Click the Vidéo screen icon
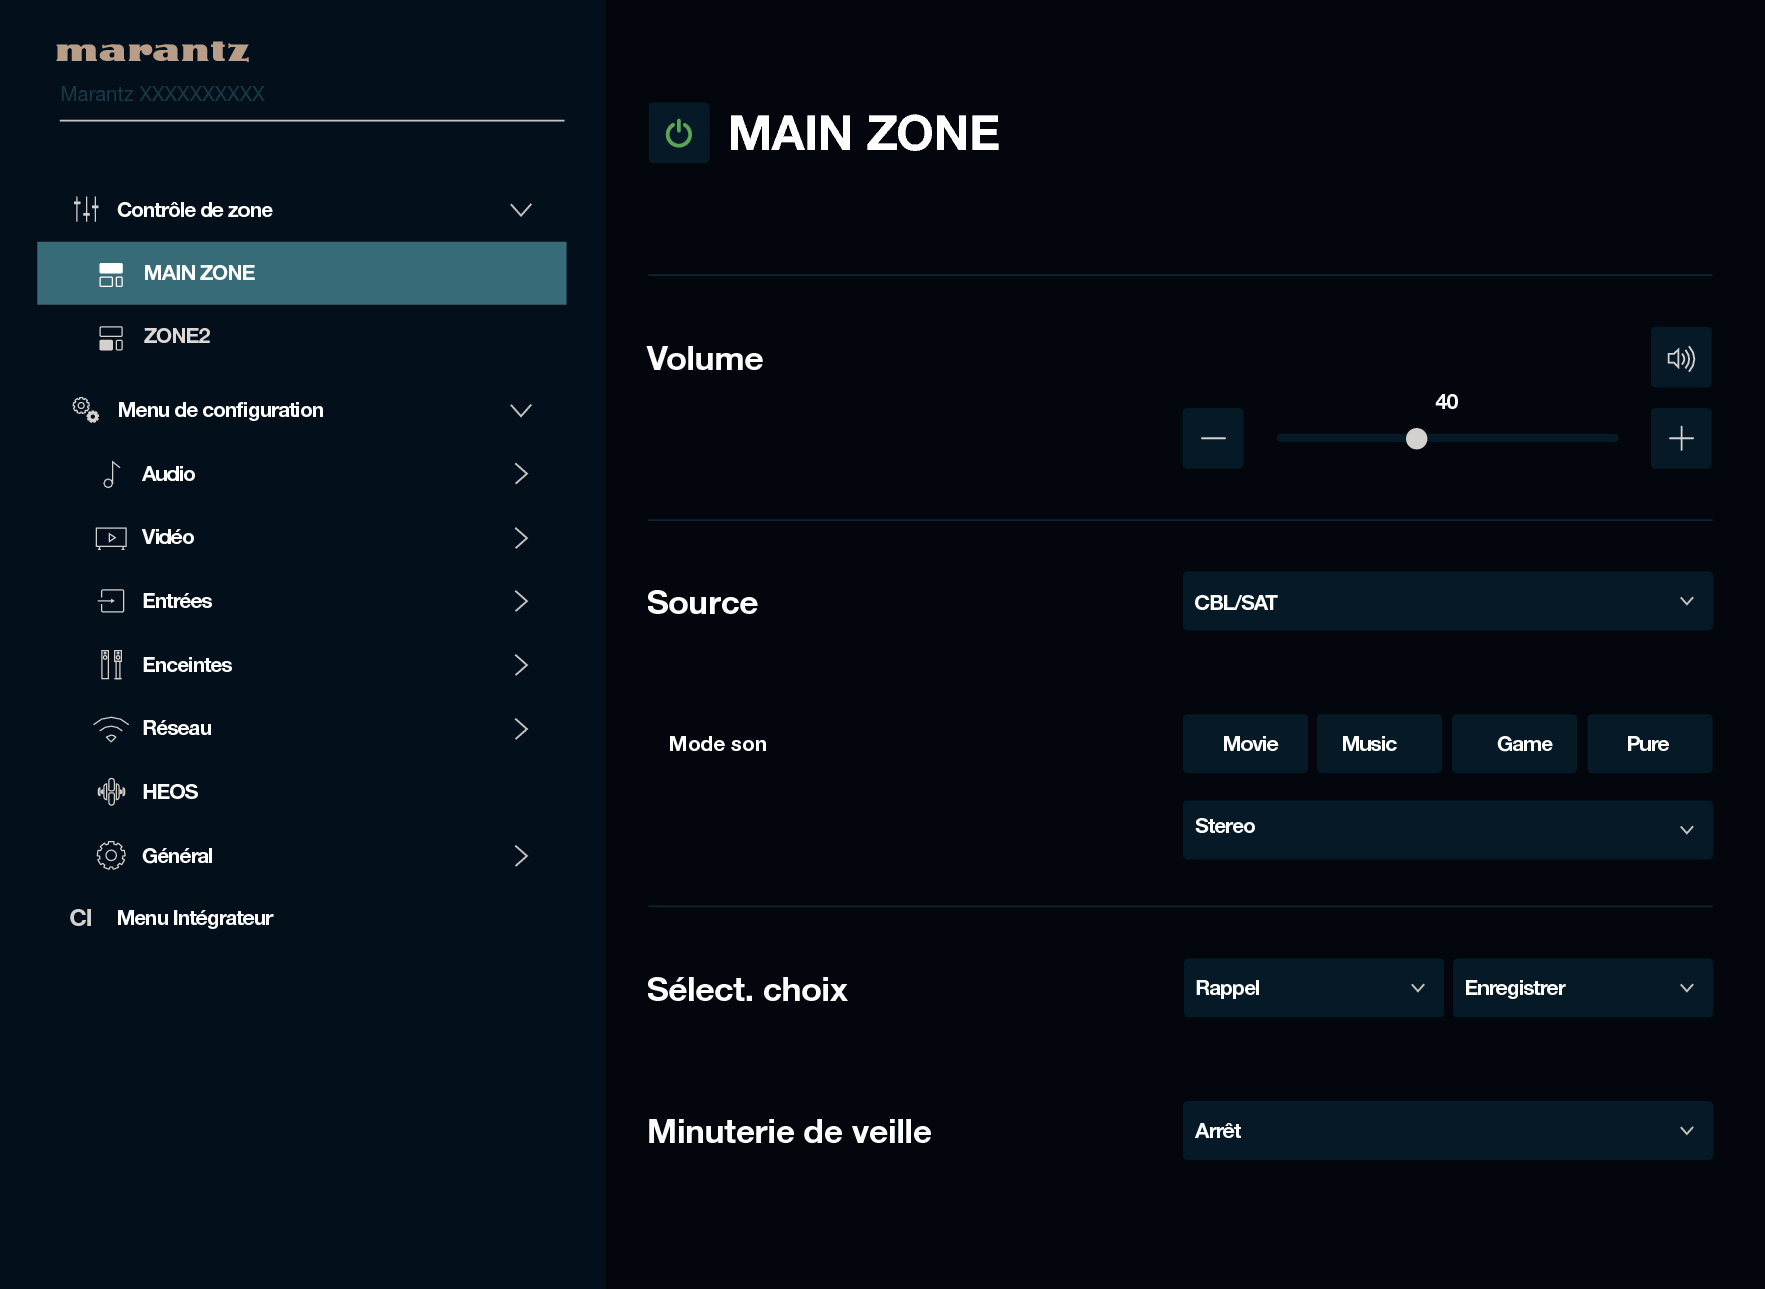1765x1289 pixels. click(111, 538)
